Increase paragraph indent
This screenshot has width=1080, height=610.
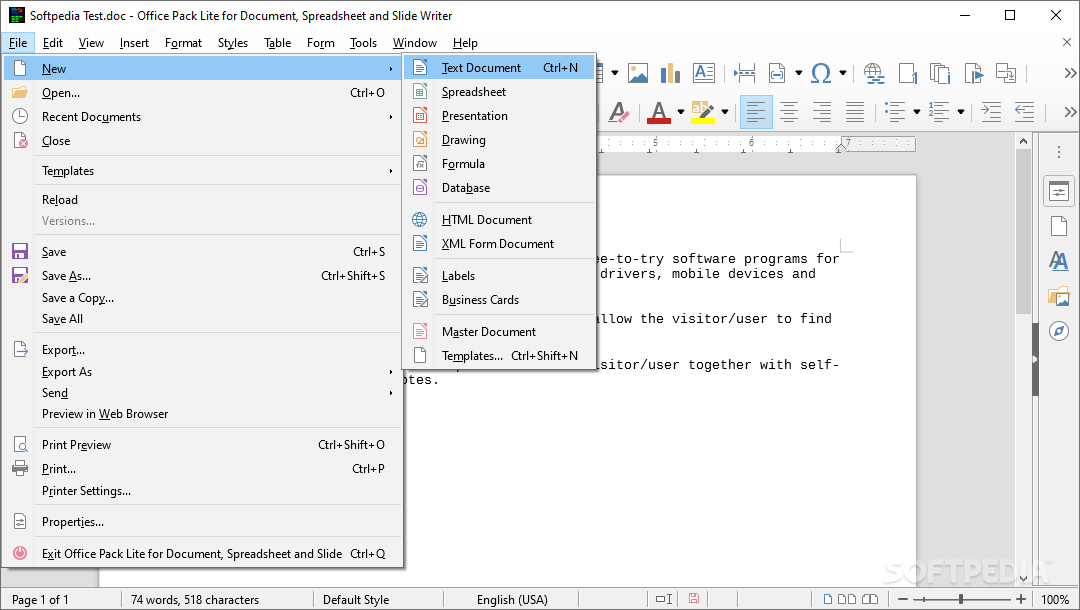pyautogui.click(x=991, y=112)
